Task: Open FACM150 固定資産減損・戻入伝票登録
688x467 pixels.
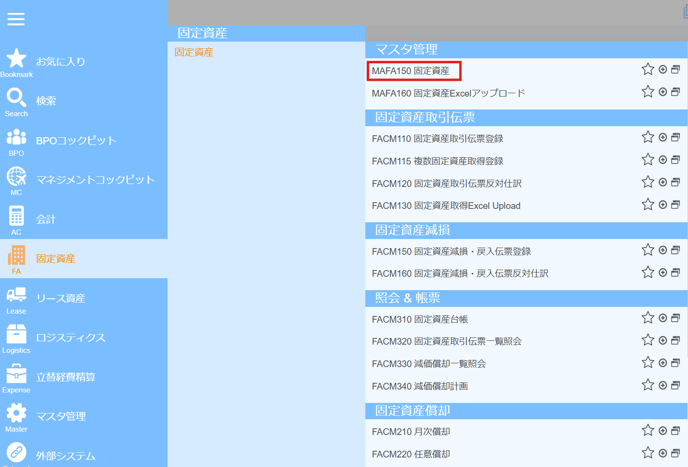Action: [x=451, y=251]
